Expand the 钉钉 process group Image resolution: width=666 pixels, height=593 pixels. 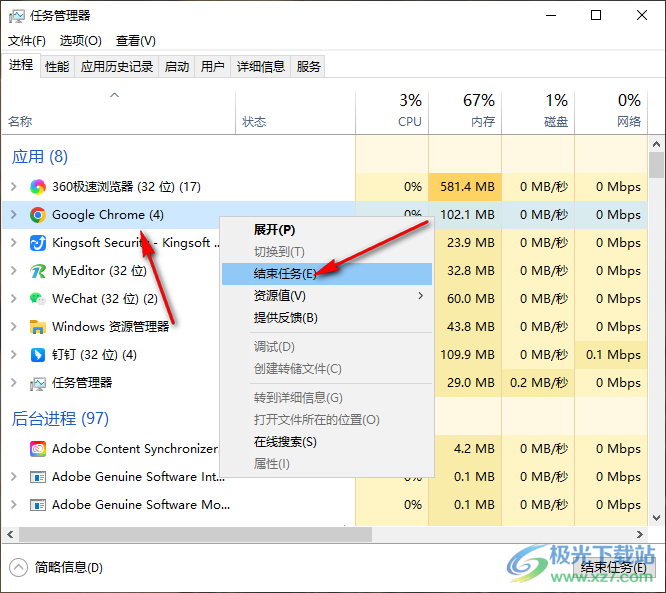[x=14, y=355]
